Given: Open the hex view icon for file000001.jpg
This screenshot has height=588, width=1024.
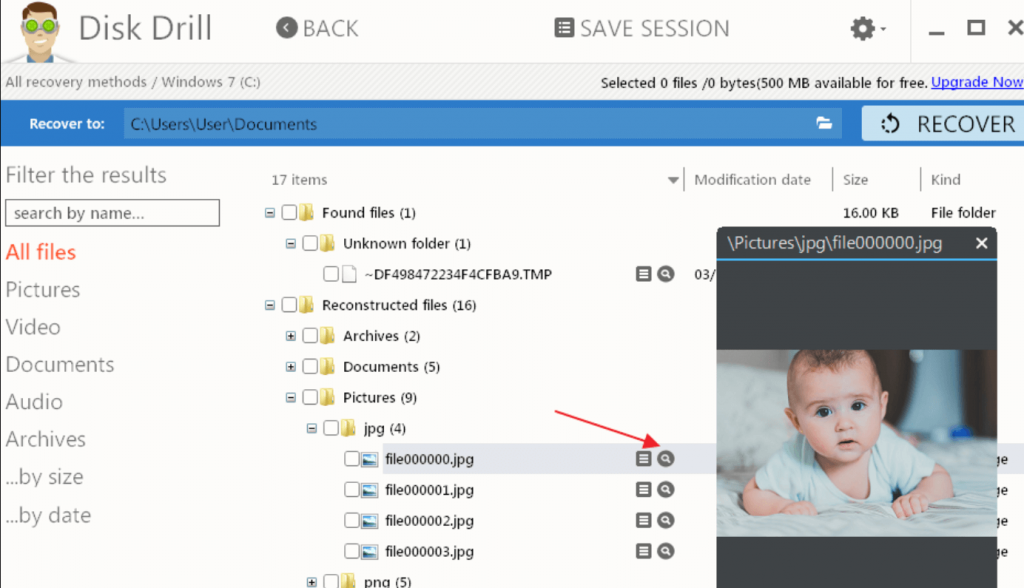Looking at the screenshot, I should point(643,489).
